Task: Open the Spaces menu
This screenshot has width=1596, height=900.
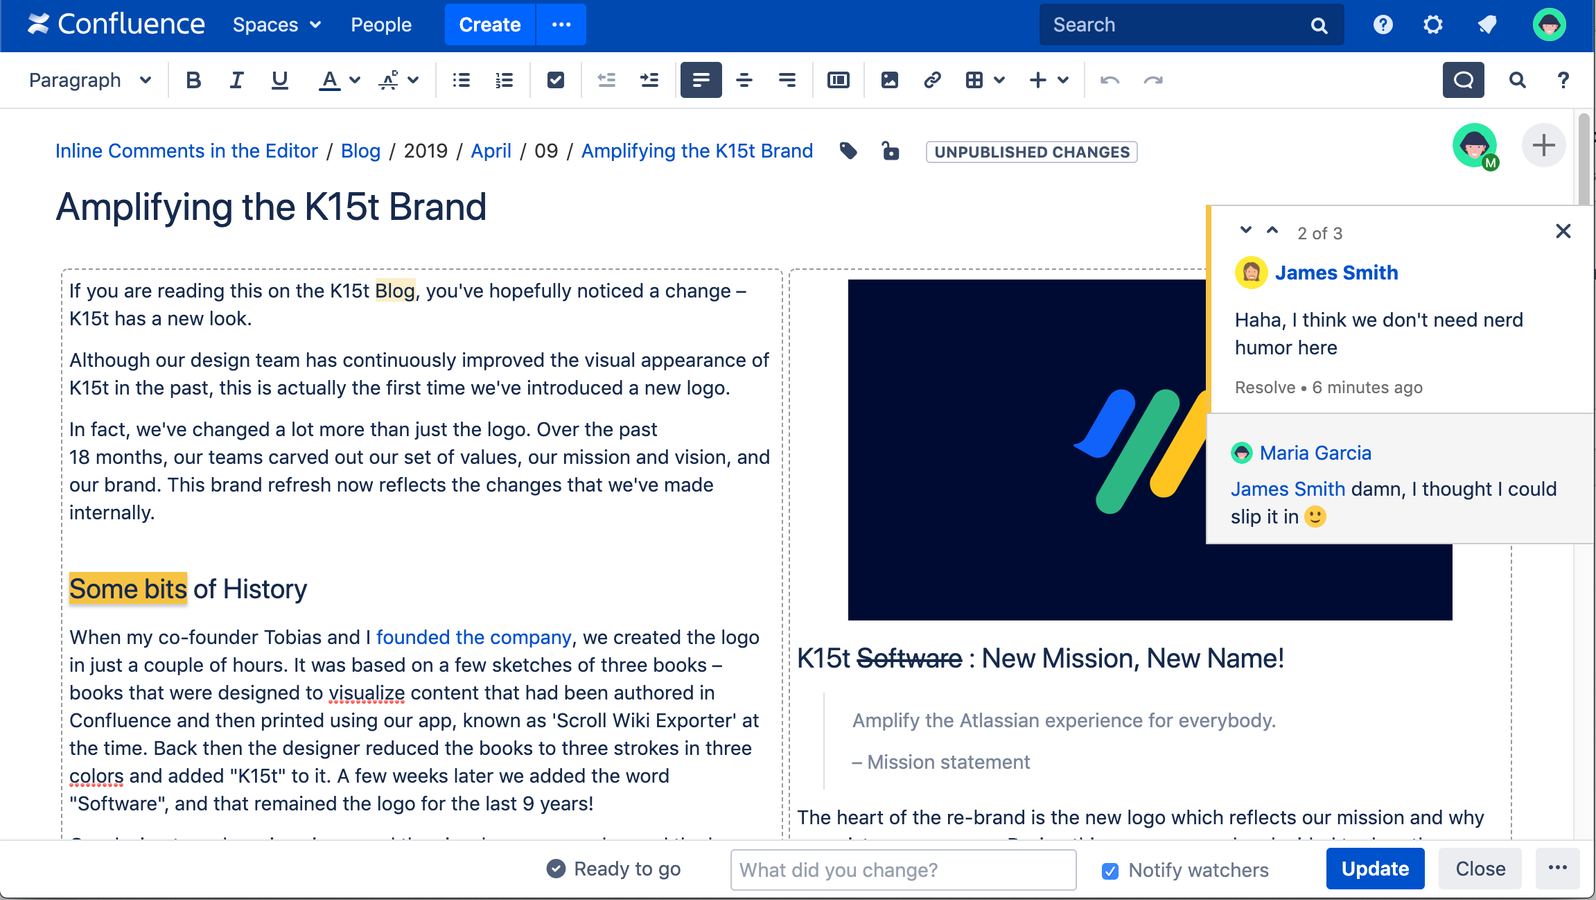Action: (276, 25)
